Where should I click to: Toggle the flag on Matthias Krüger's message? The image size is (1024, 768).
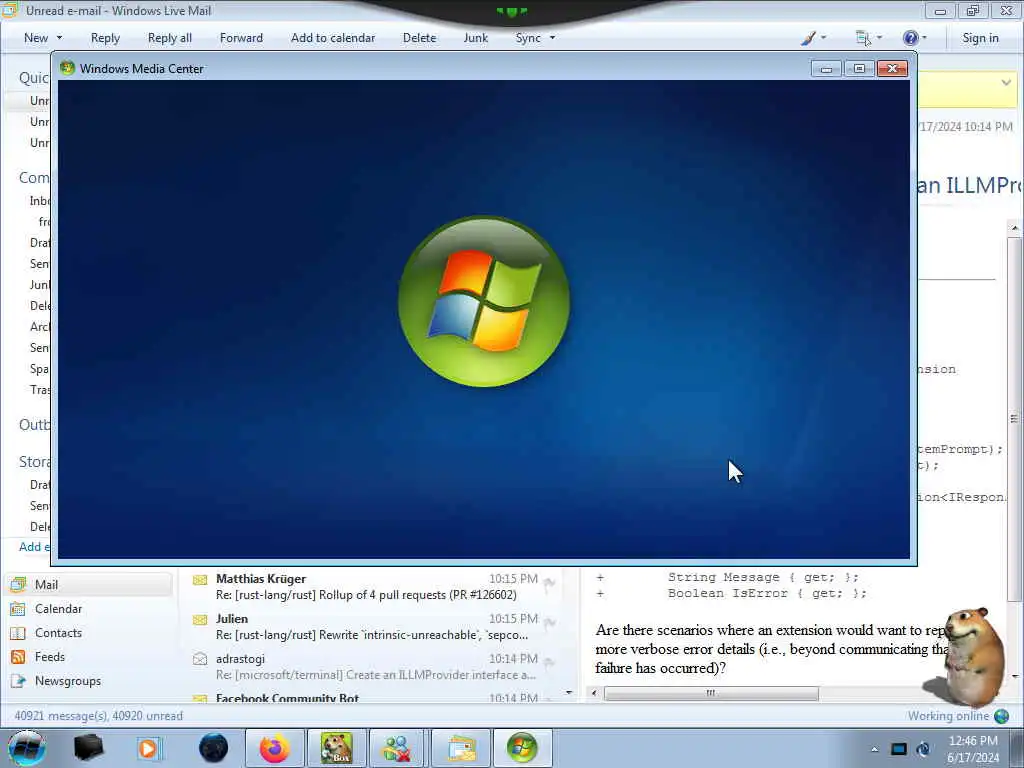(x=550, y=583)
